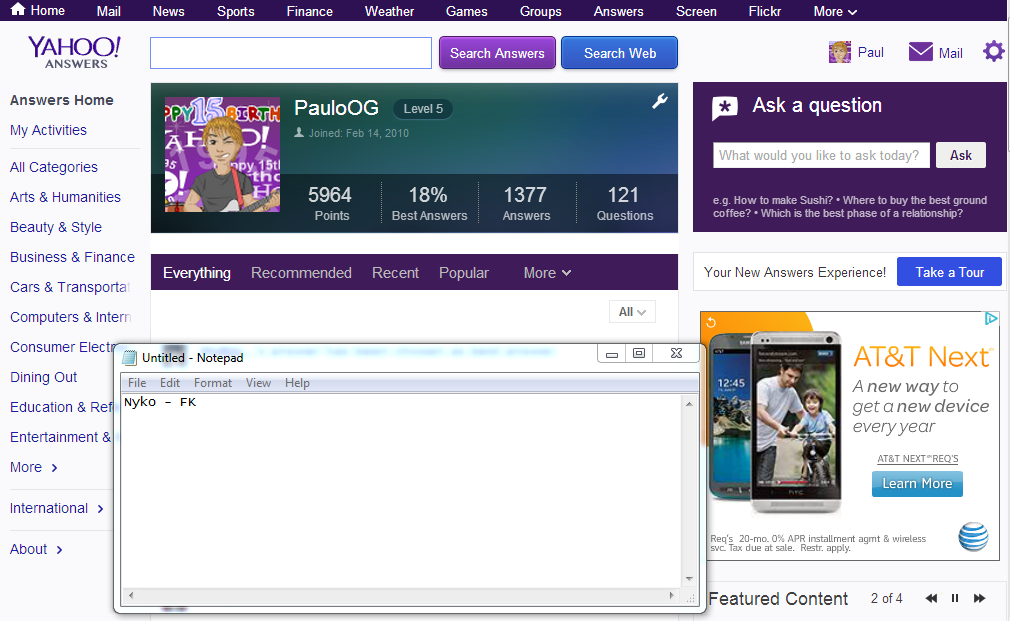Viewport: 1010px width, 621px height.
Task: Click the Search Answers button
Action: 497,53
